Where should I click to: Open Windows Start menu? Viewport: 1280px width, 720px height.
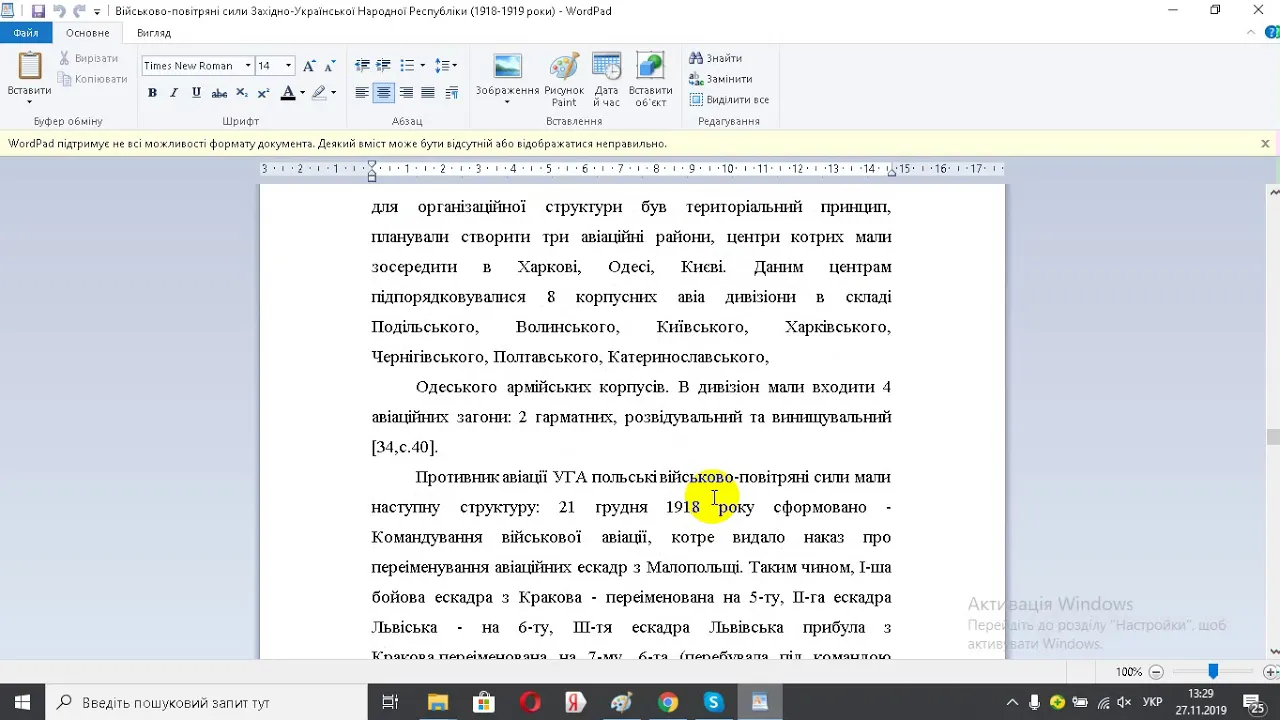[22, 702]
